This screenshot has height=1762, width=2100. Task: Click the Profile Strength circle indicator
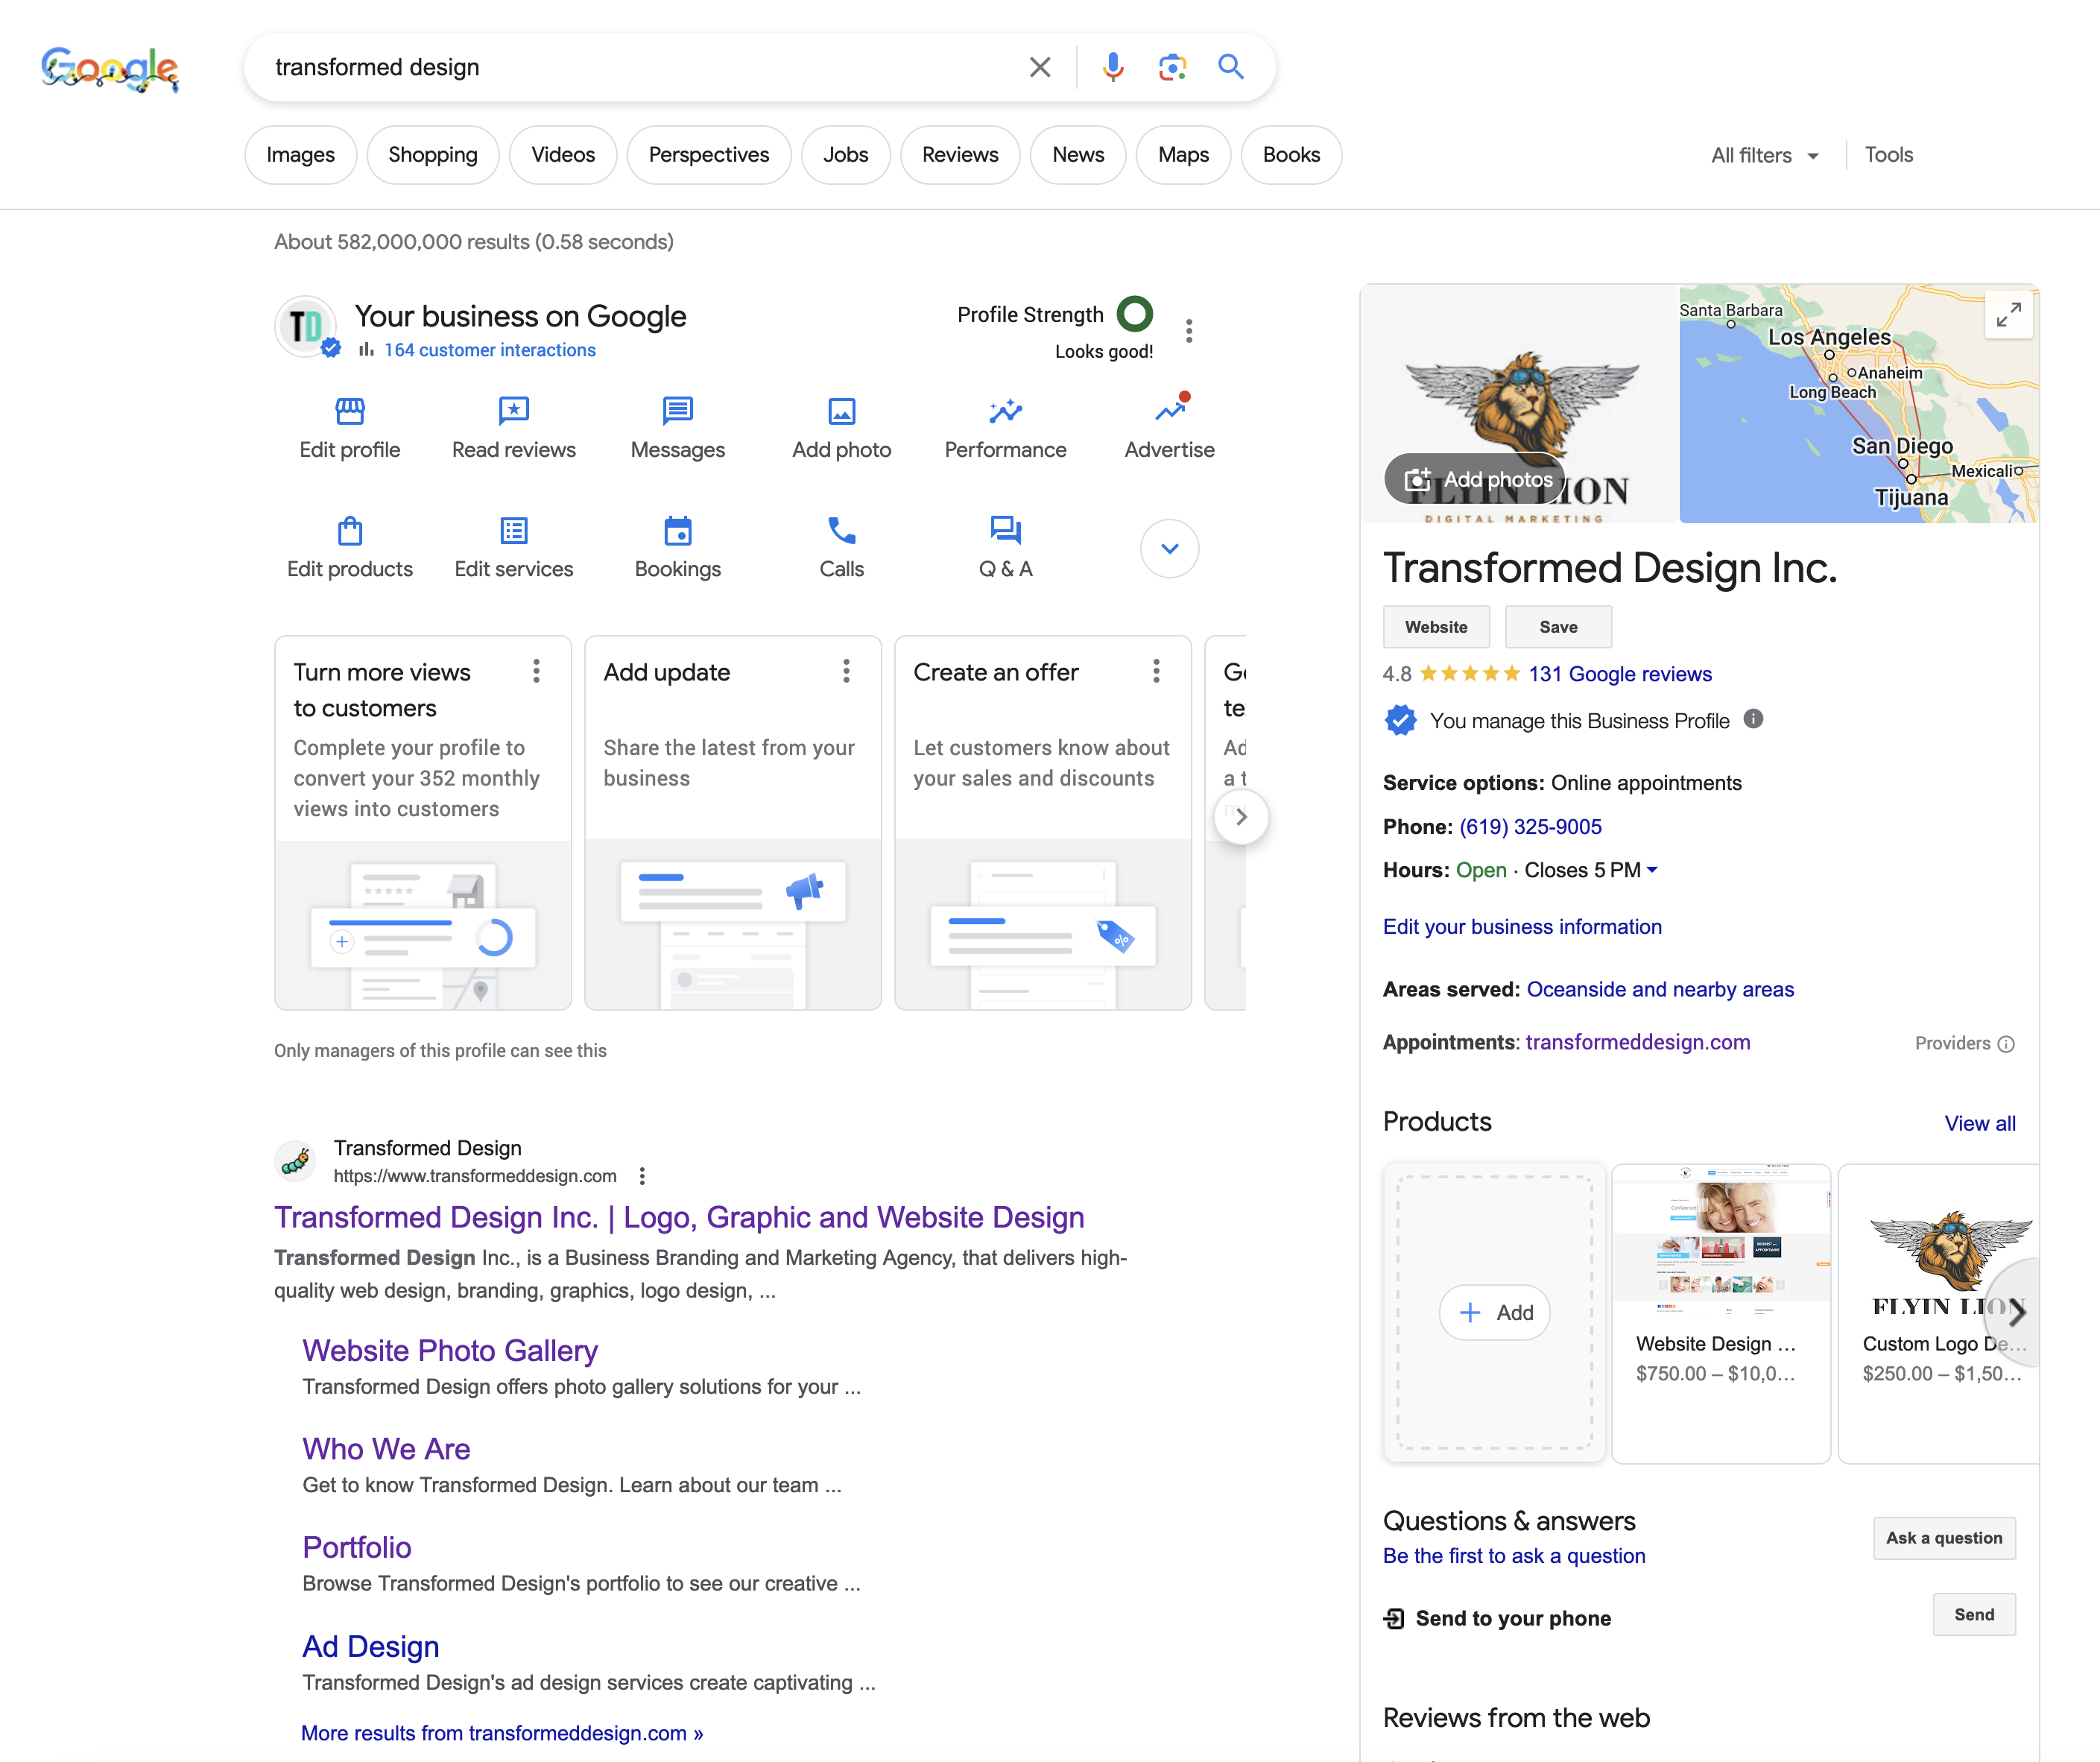(x=1135, y=314)
